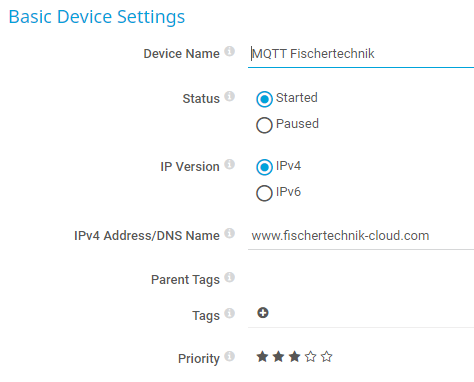Set priority to five stars
This screenshot has height=382, width=474.
click(327, 357)
